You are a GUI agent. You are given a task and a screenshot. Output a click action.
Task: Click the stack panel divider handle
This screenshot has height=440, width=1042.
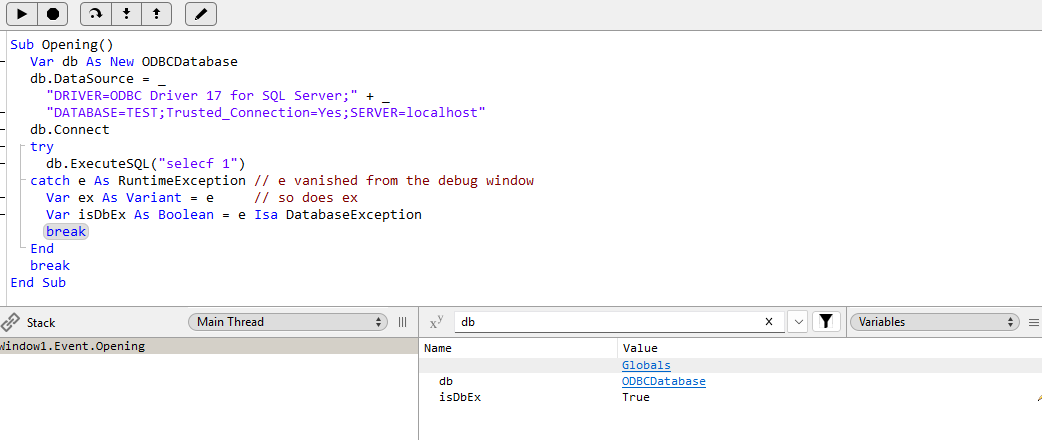[402, 322]
